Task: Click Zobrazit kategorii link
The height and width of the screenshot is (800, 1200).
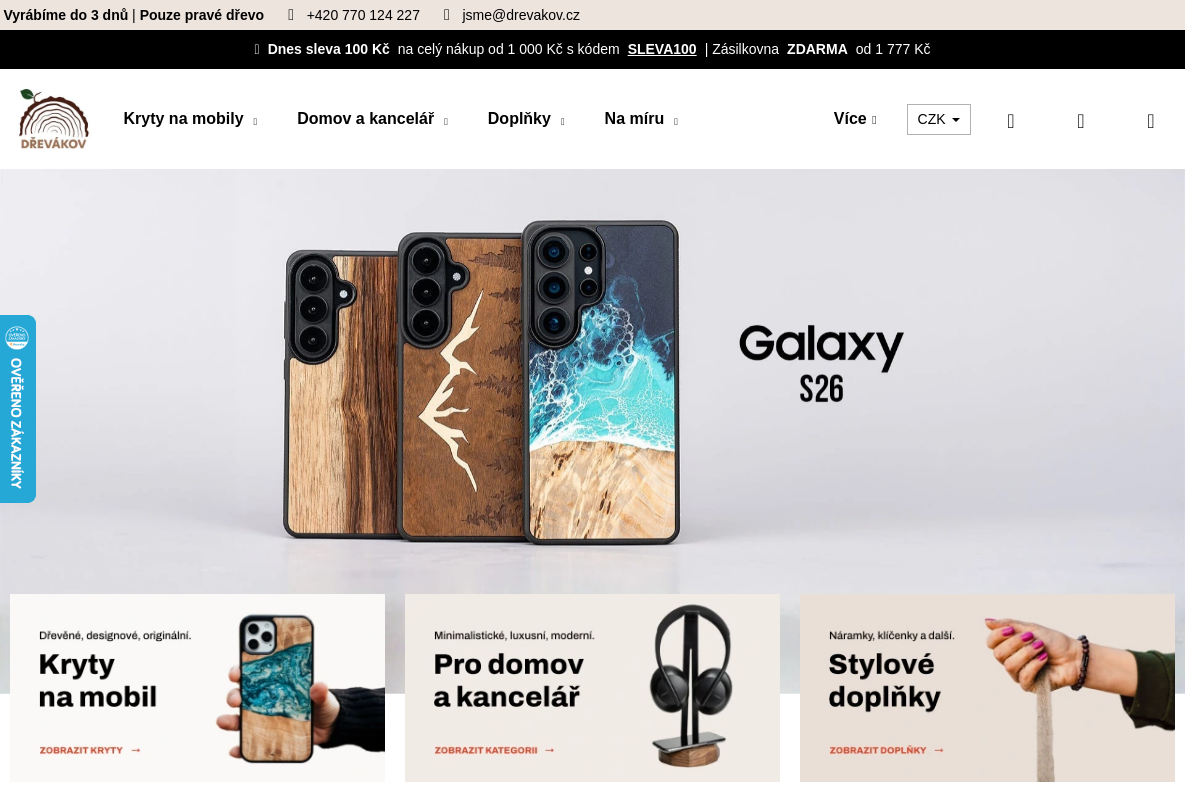Action: coord(494,750)
